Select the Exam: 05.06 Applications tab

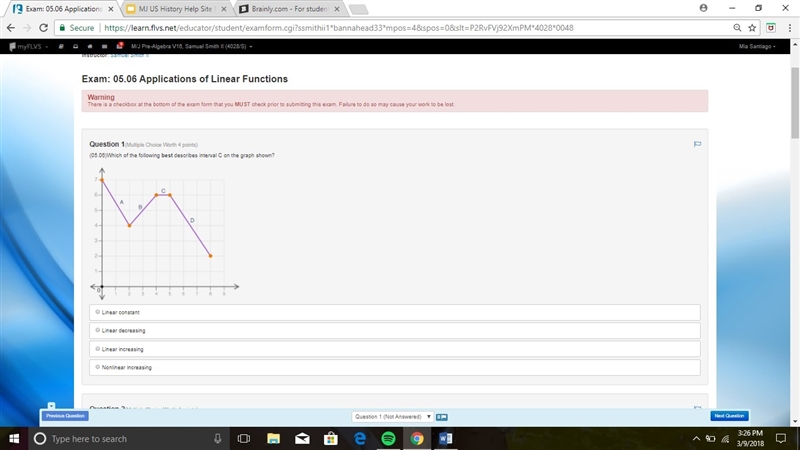click(63, 9)
